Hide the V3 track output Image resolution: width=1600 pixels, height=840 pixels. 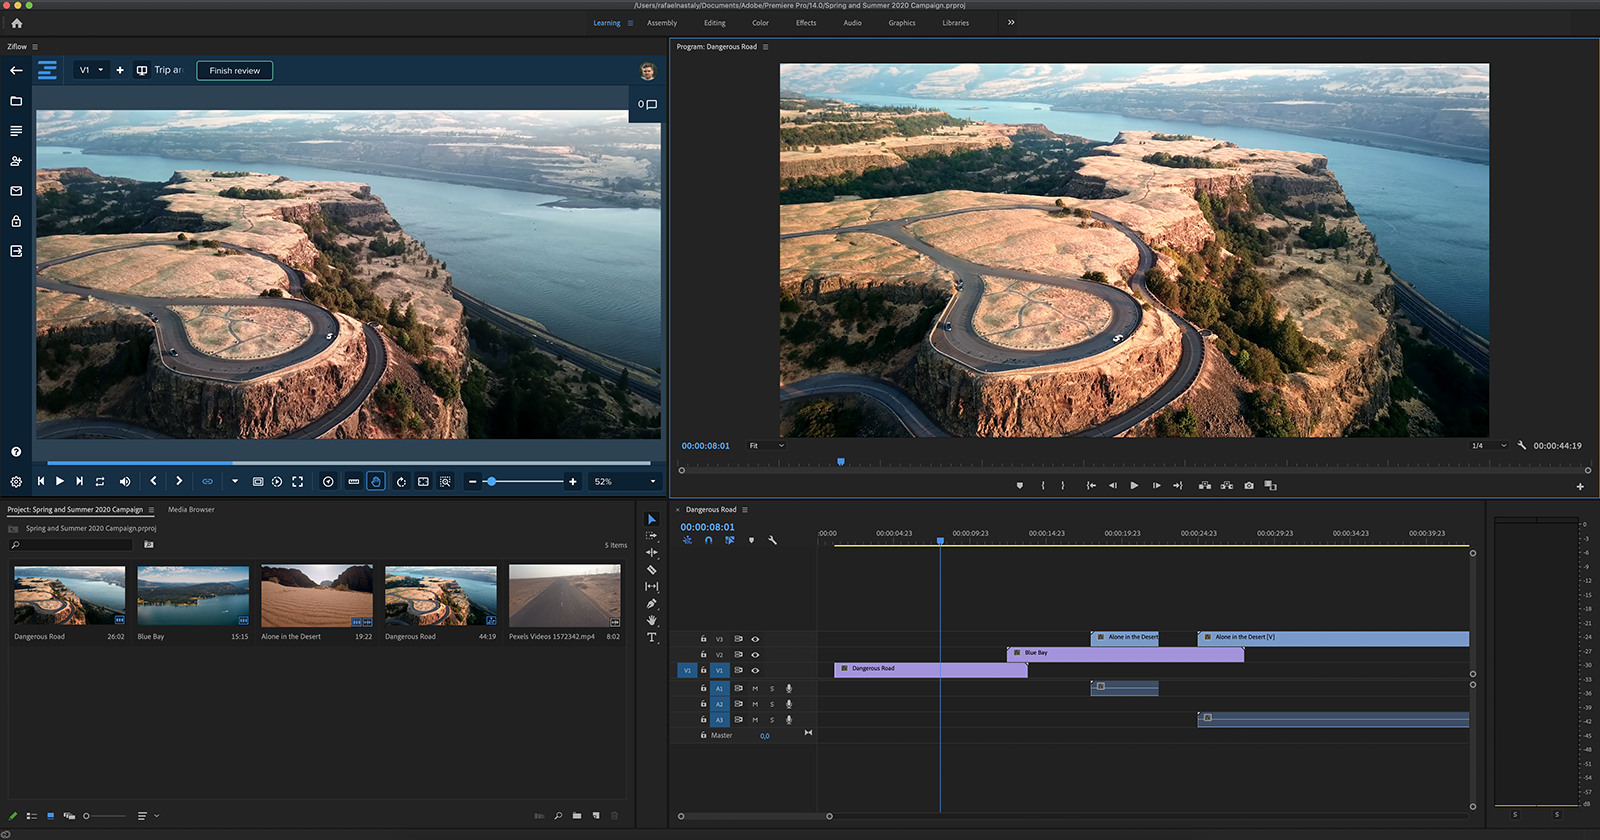pos(755,639)
